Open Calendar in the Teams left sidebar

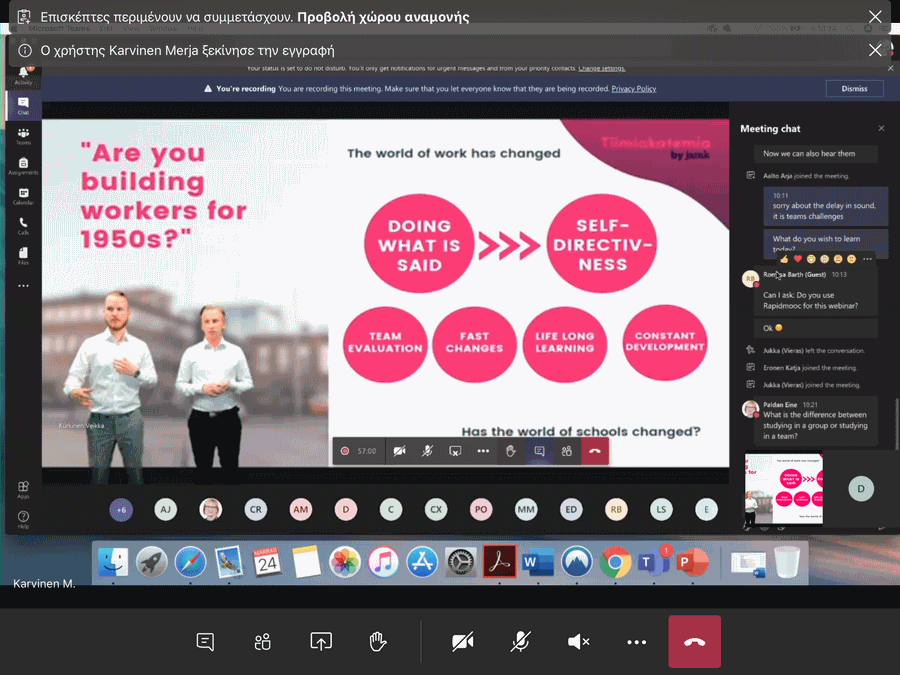click(23, 195)
